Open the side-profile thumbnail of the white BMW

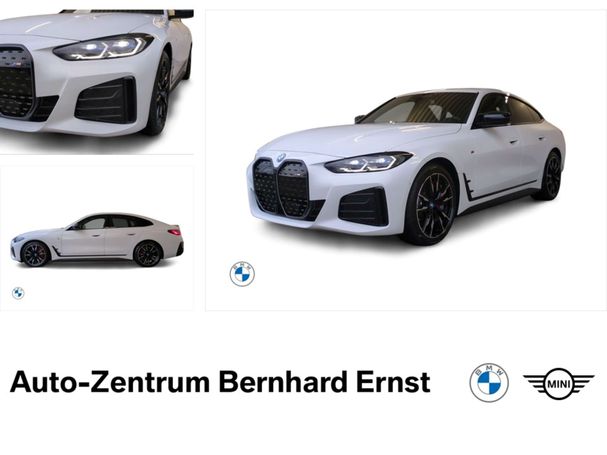(x=97, y=239)
